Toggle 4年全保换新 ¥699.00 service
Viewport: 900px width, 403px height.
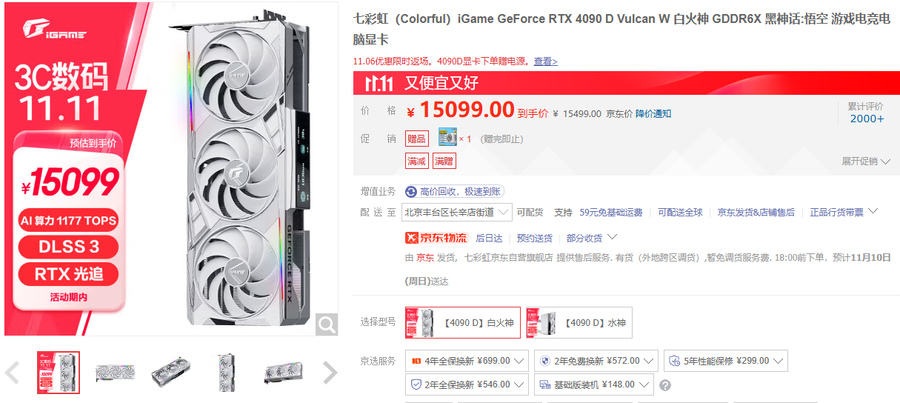(x=467, y=361)
